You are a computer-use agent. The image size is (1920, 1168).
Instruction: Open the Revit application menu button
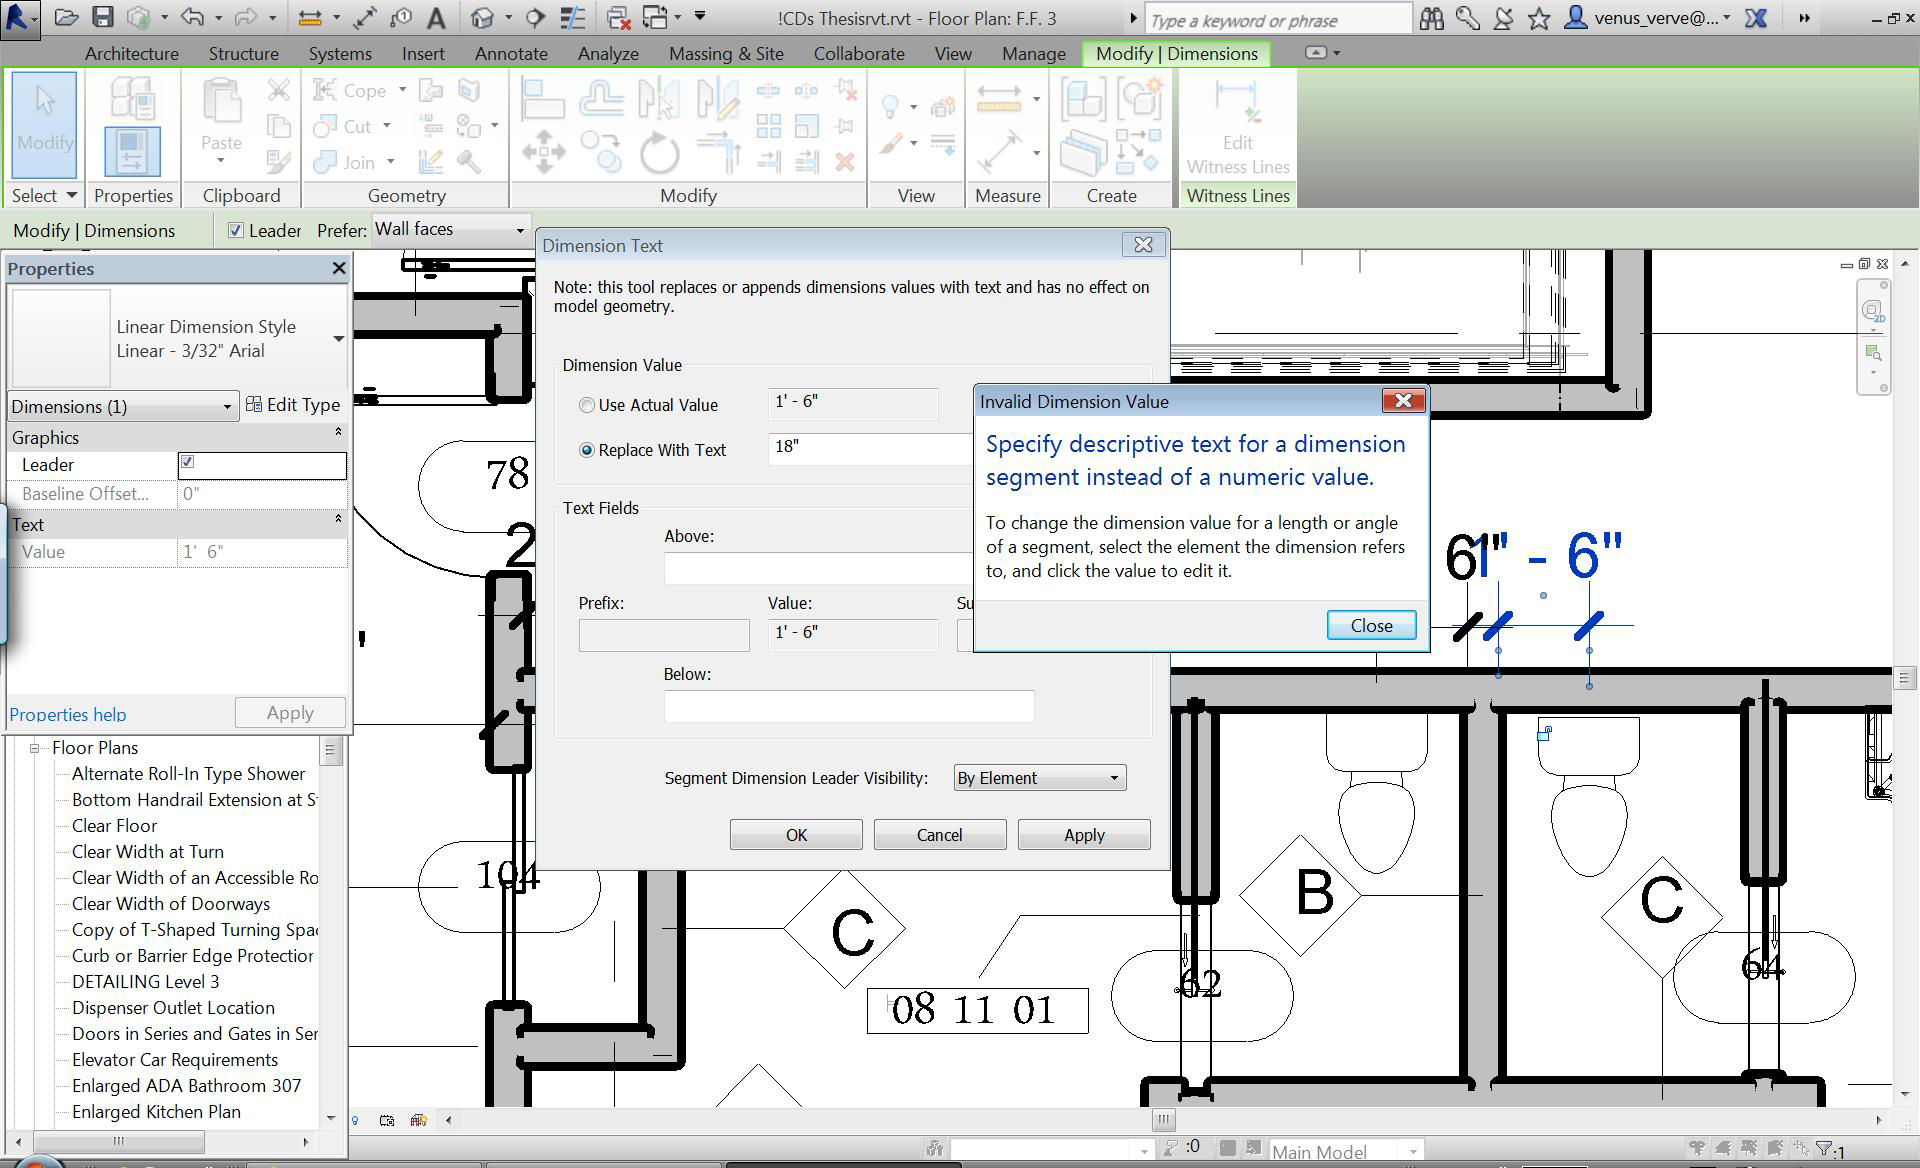(x=18, y=18)
